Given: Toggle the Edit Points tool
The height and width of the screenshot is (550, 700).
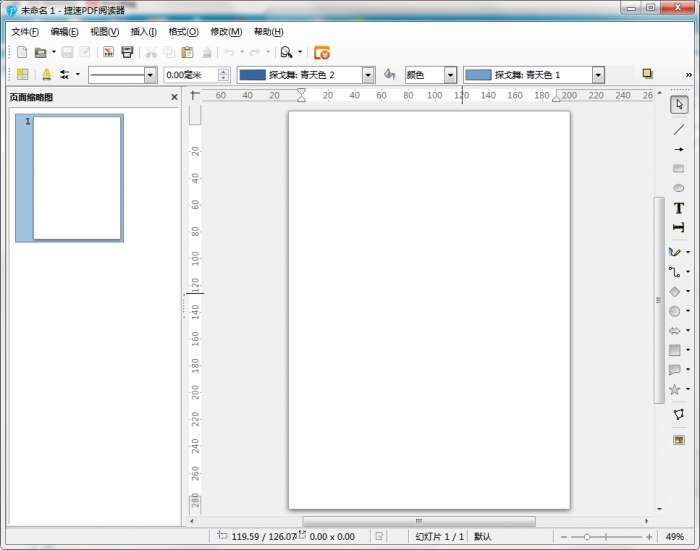Looking at the screenshot, I should click(678, 414).
